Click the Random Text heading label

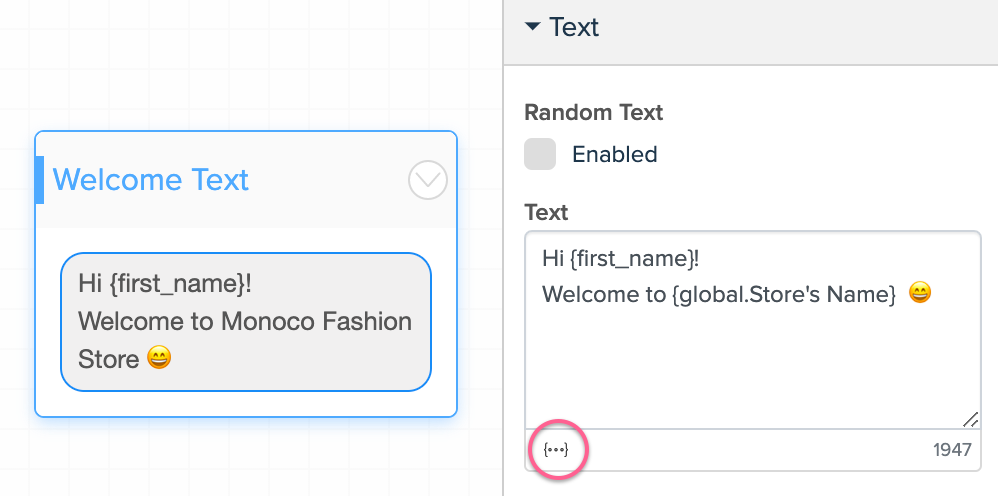tap(593, 113)
